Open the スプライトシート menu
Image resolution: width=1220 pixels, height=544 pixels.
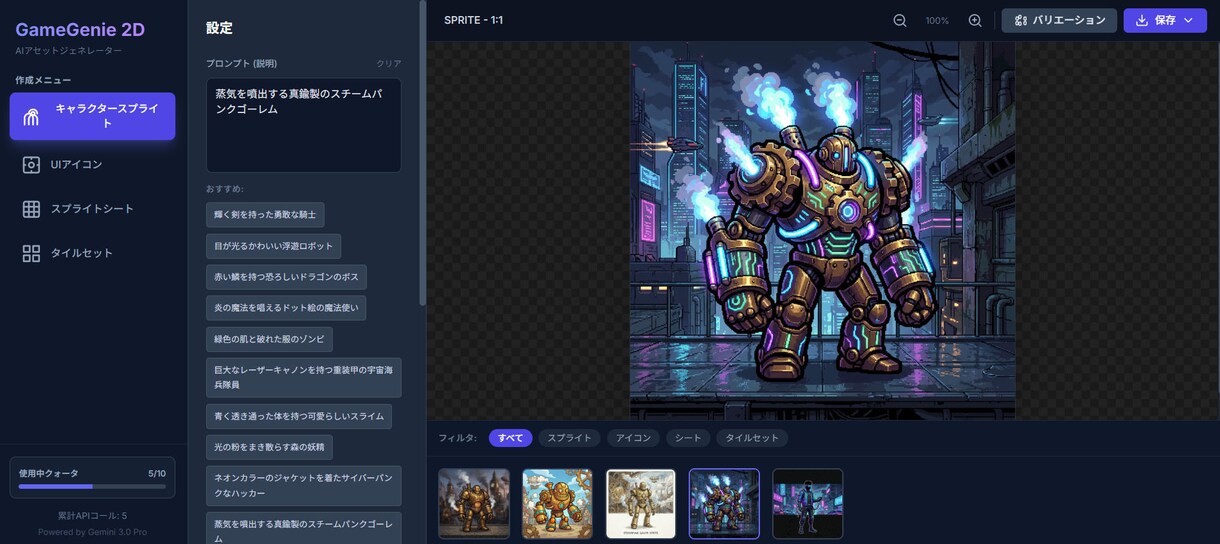(92, 209)
